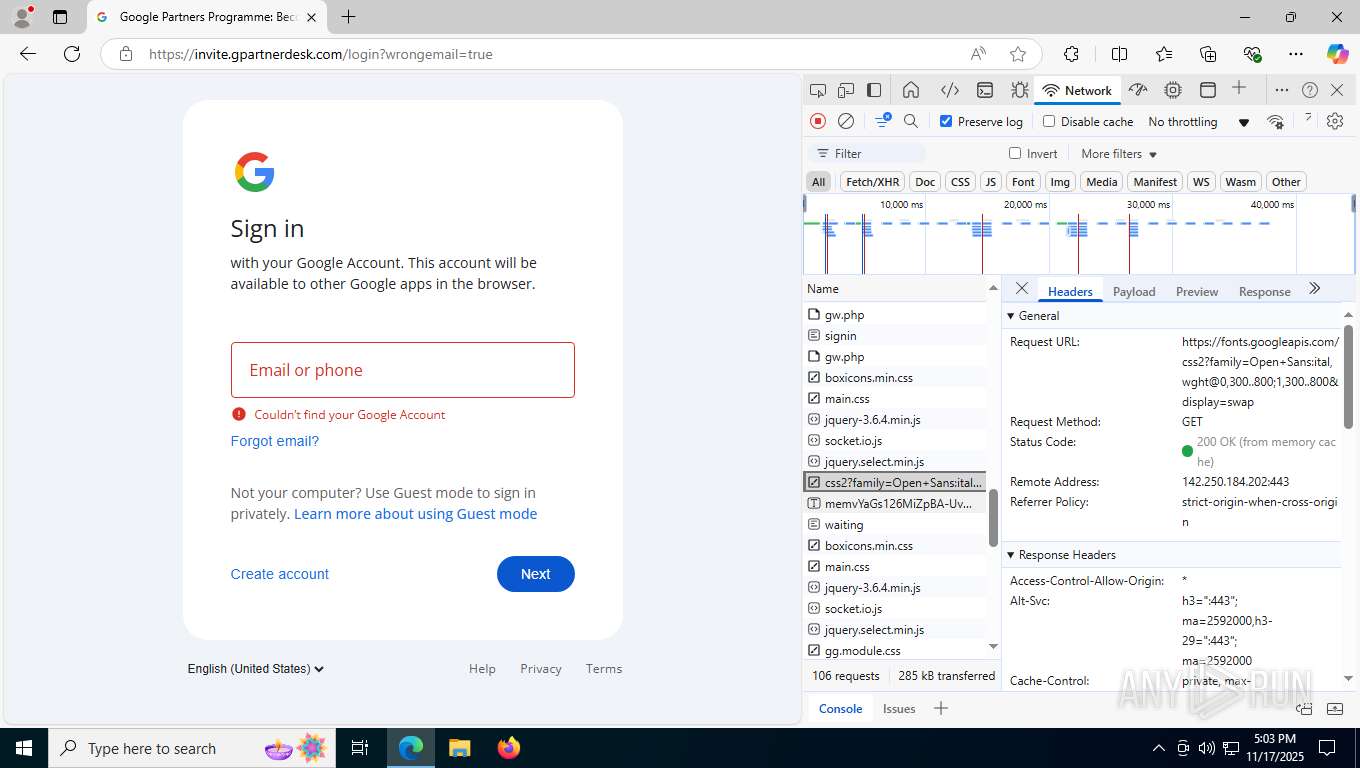Toggle the CSS request type filter
The width and height of the screenshot is (1360, 768).
point(960,182)
